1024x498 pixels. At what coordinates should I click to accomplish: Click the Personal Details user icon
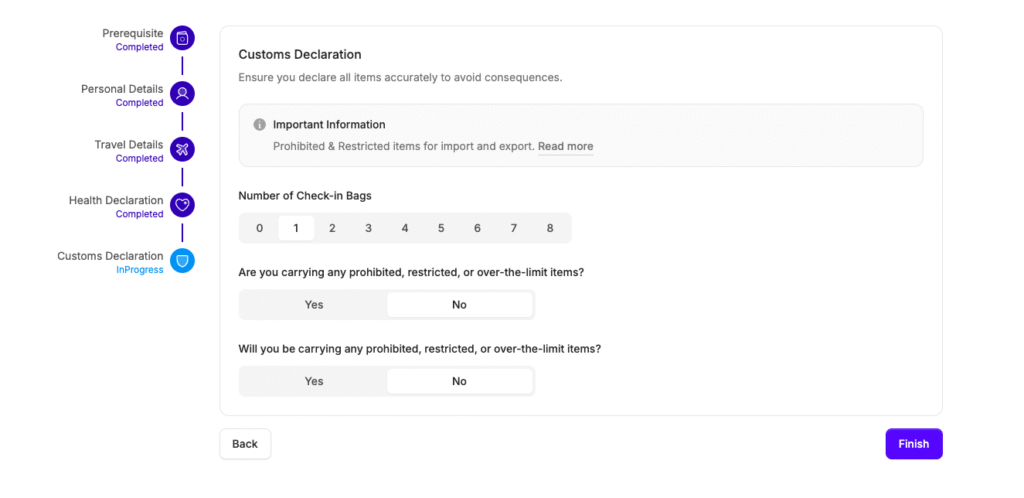[182, 94]
